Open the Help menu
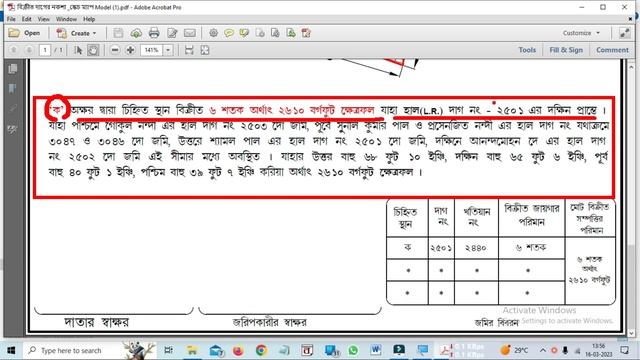 click(x=89, y=19)
